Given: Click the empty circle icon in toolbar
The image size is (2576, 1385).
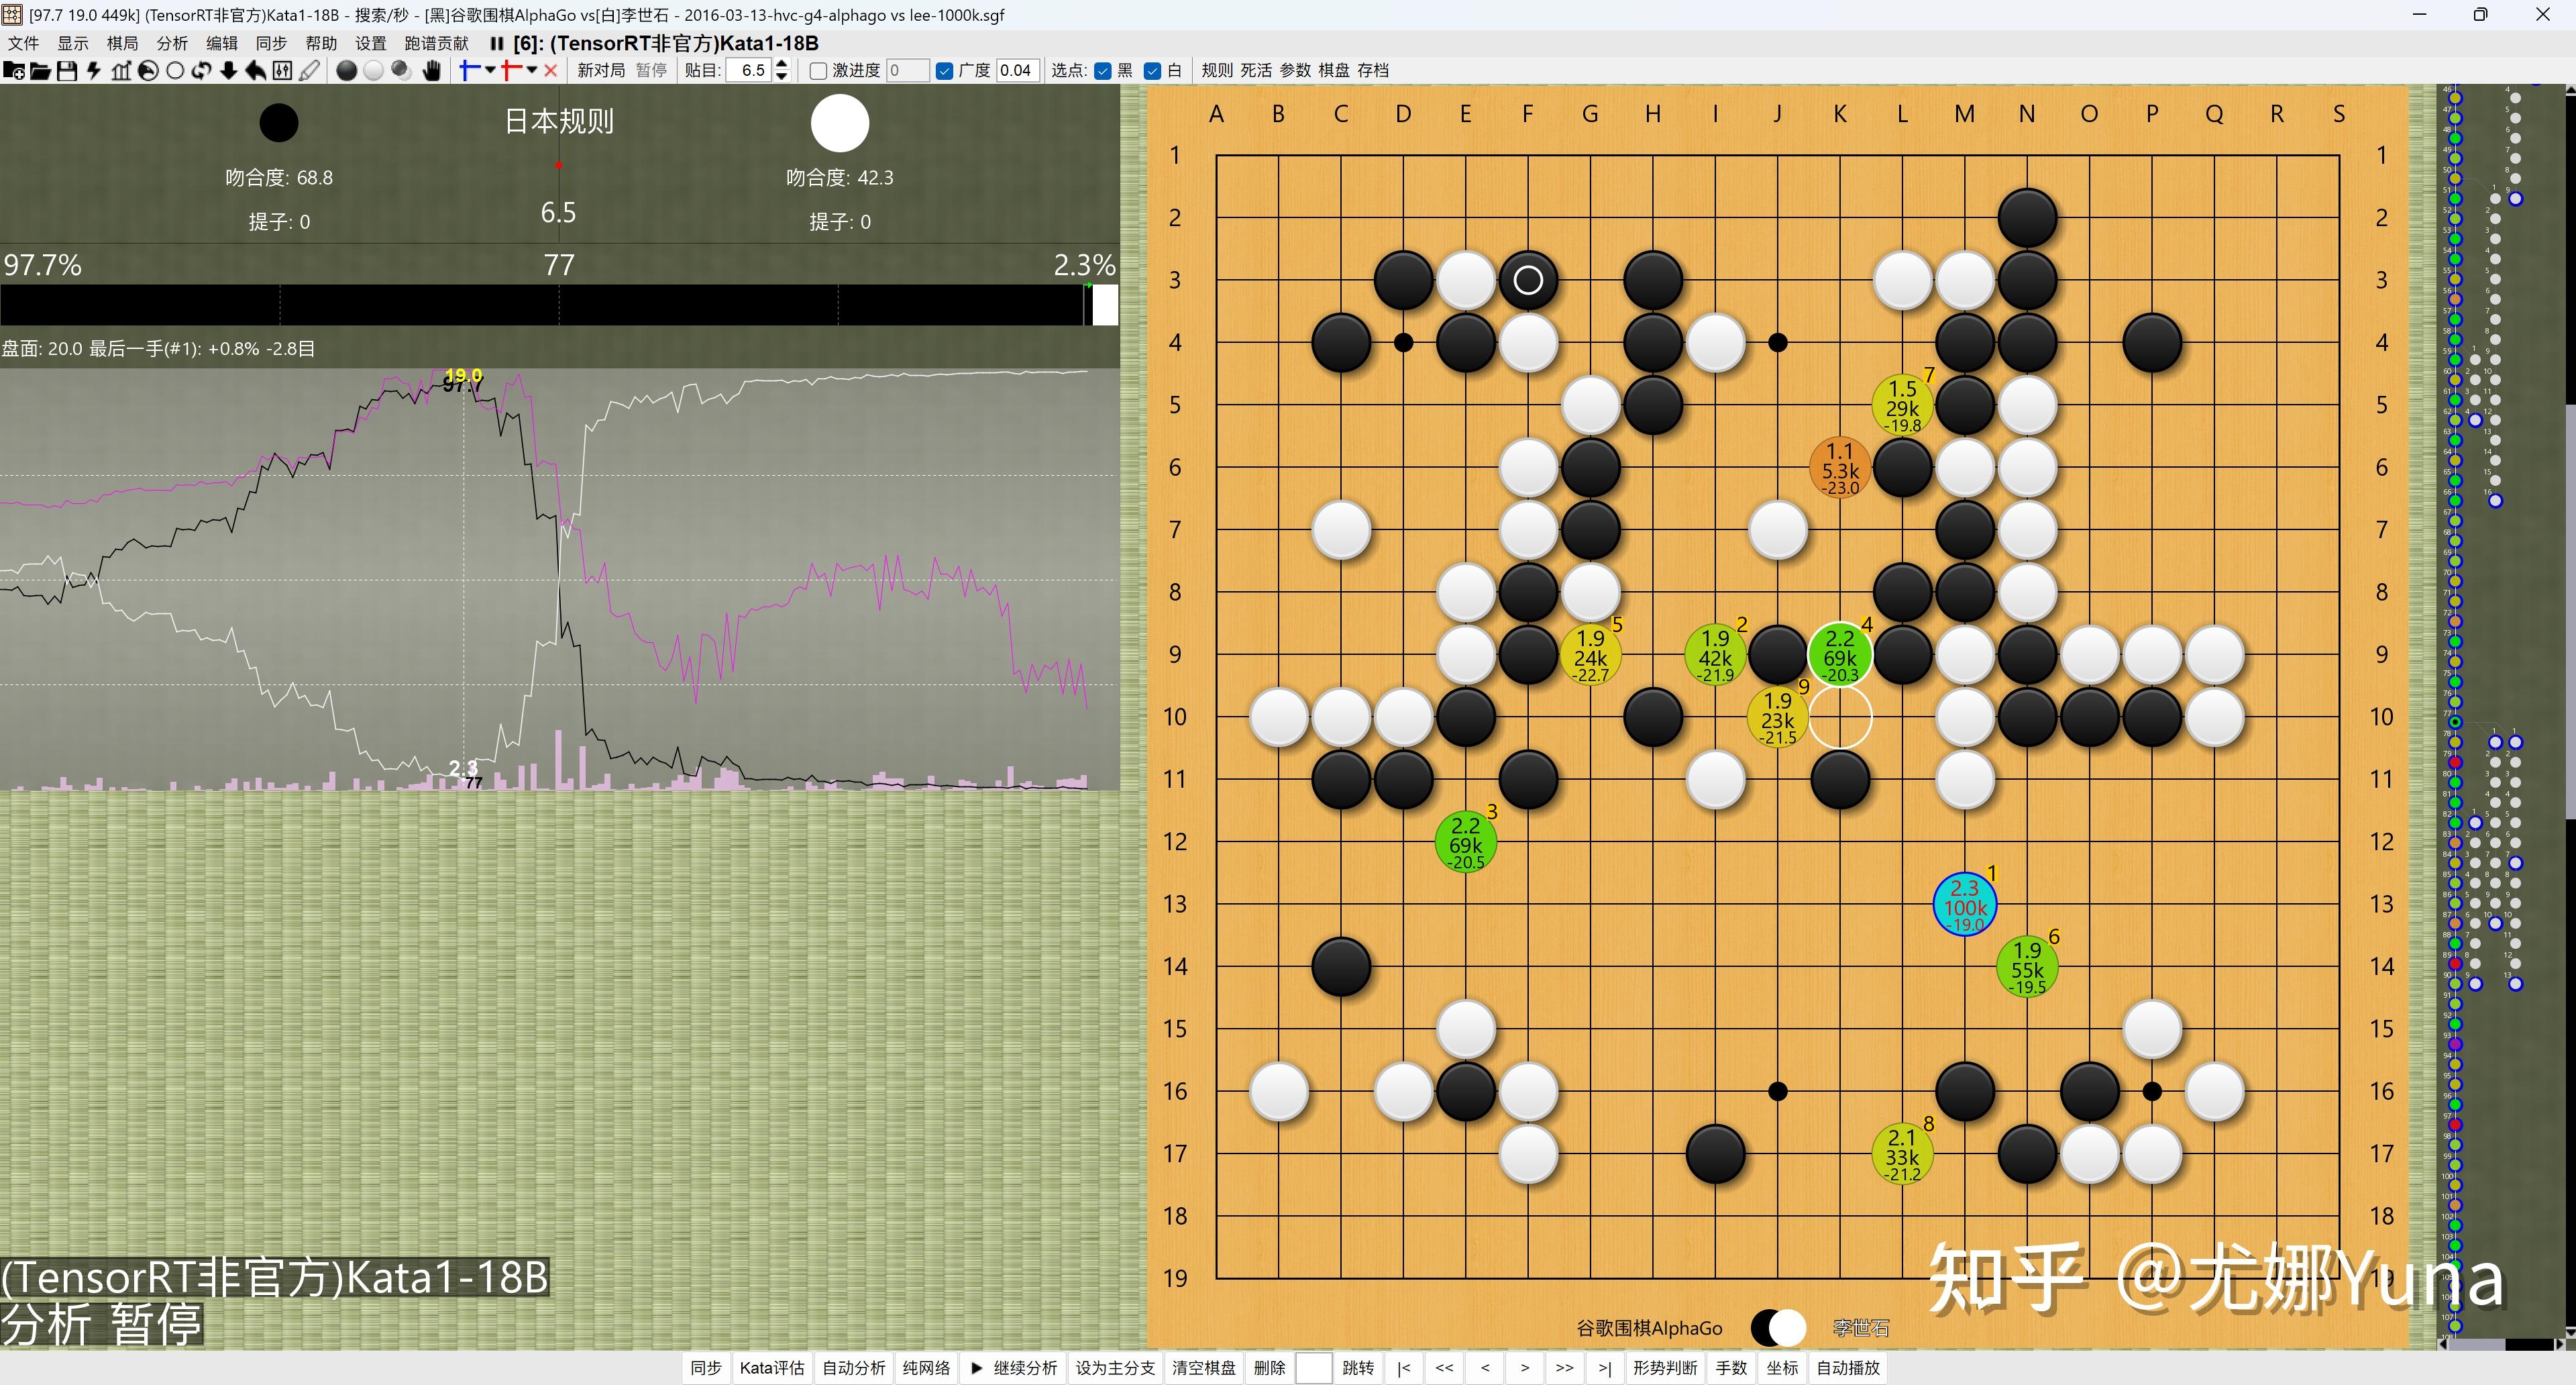Looking at the screenshot, I should click(x=174, y=70).
